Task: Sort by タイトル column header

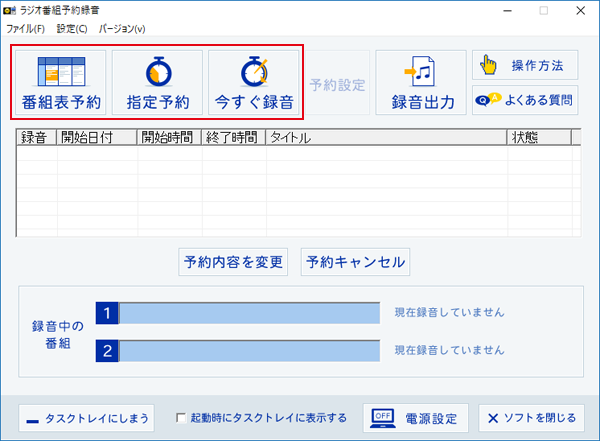Action: point(386,137)
